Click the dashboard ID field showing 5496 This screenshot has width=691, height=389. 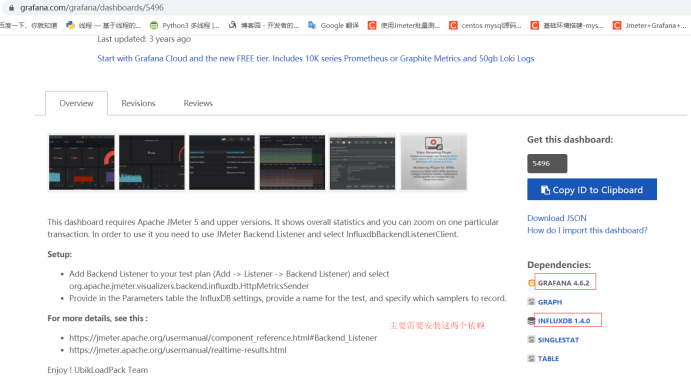pyautogui.click(x=547, y=163)
